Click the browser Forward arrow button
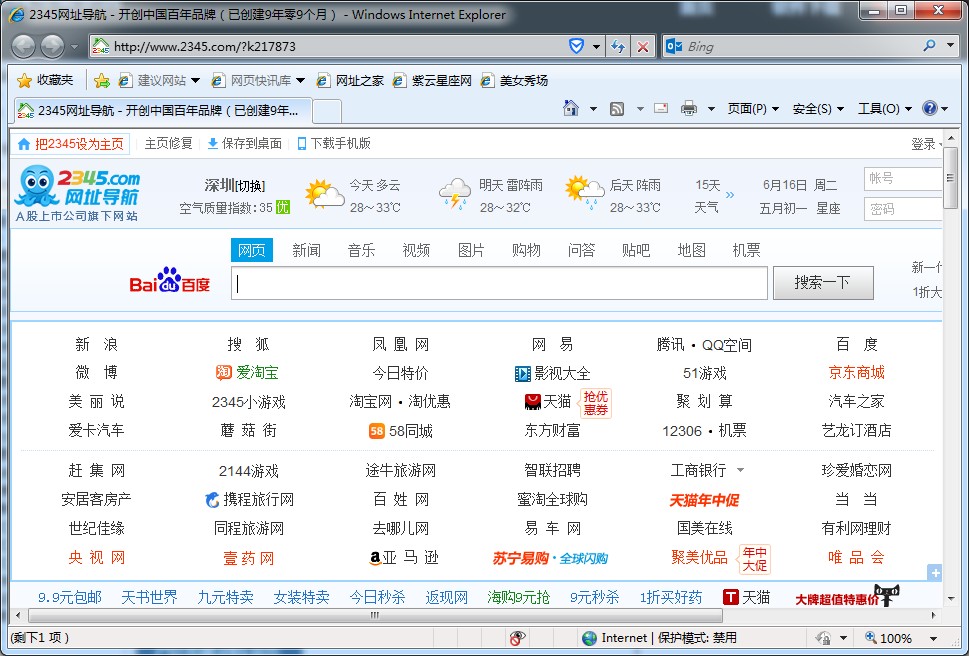Image resolution: width=969 pixels, height=656 pixels. 53,46
